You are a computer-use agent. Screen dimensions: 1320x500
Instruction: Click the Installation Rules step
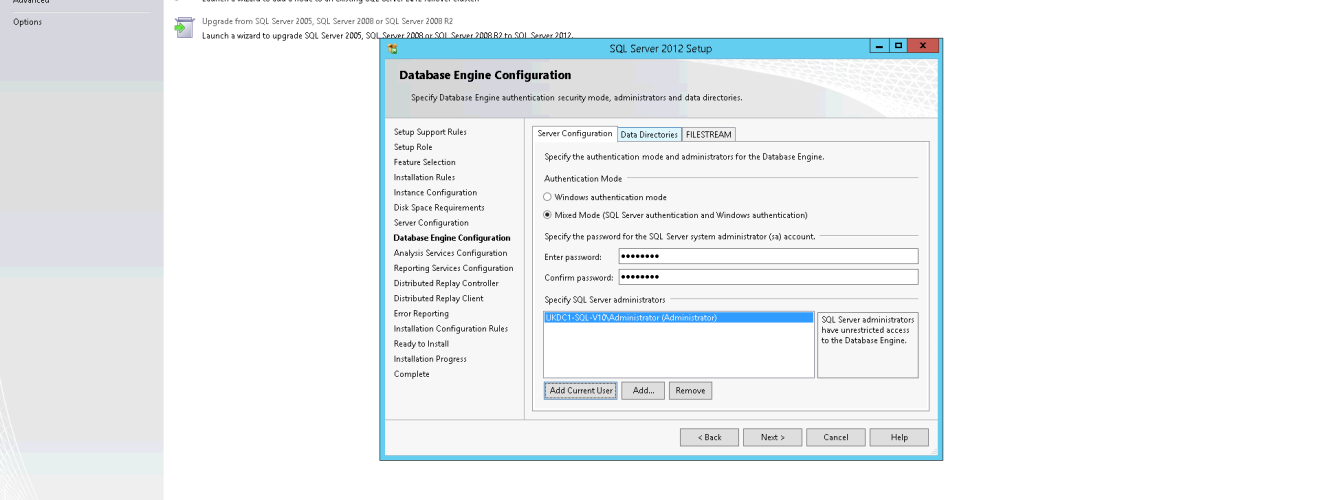(424, 177)
